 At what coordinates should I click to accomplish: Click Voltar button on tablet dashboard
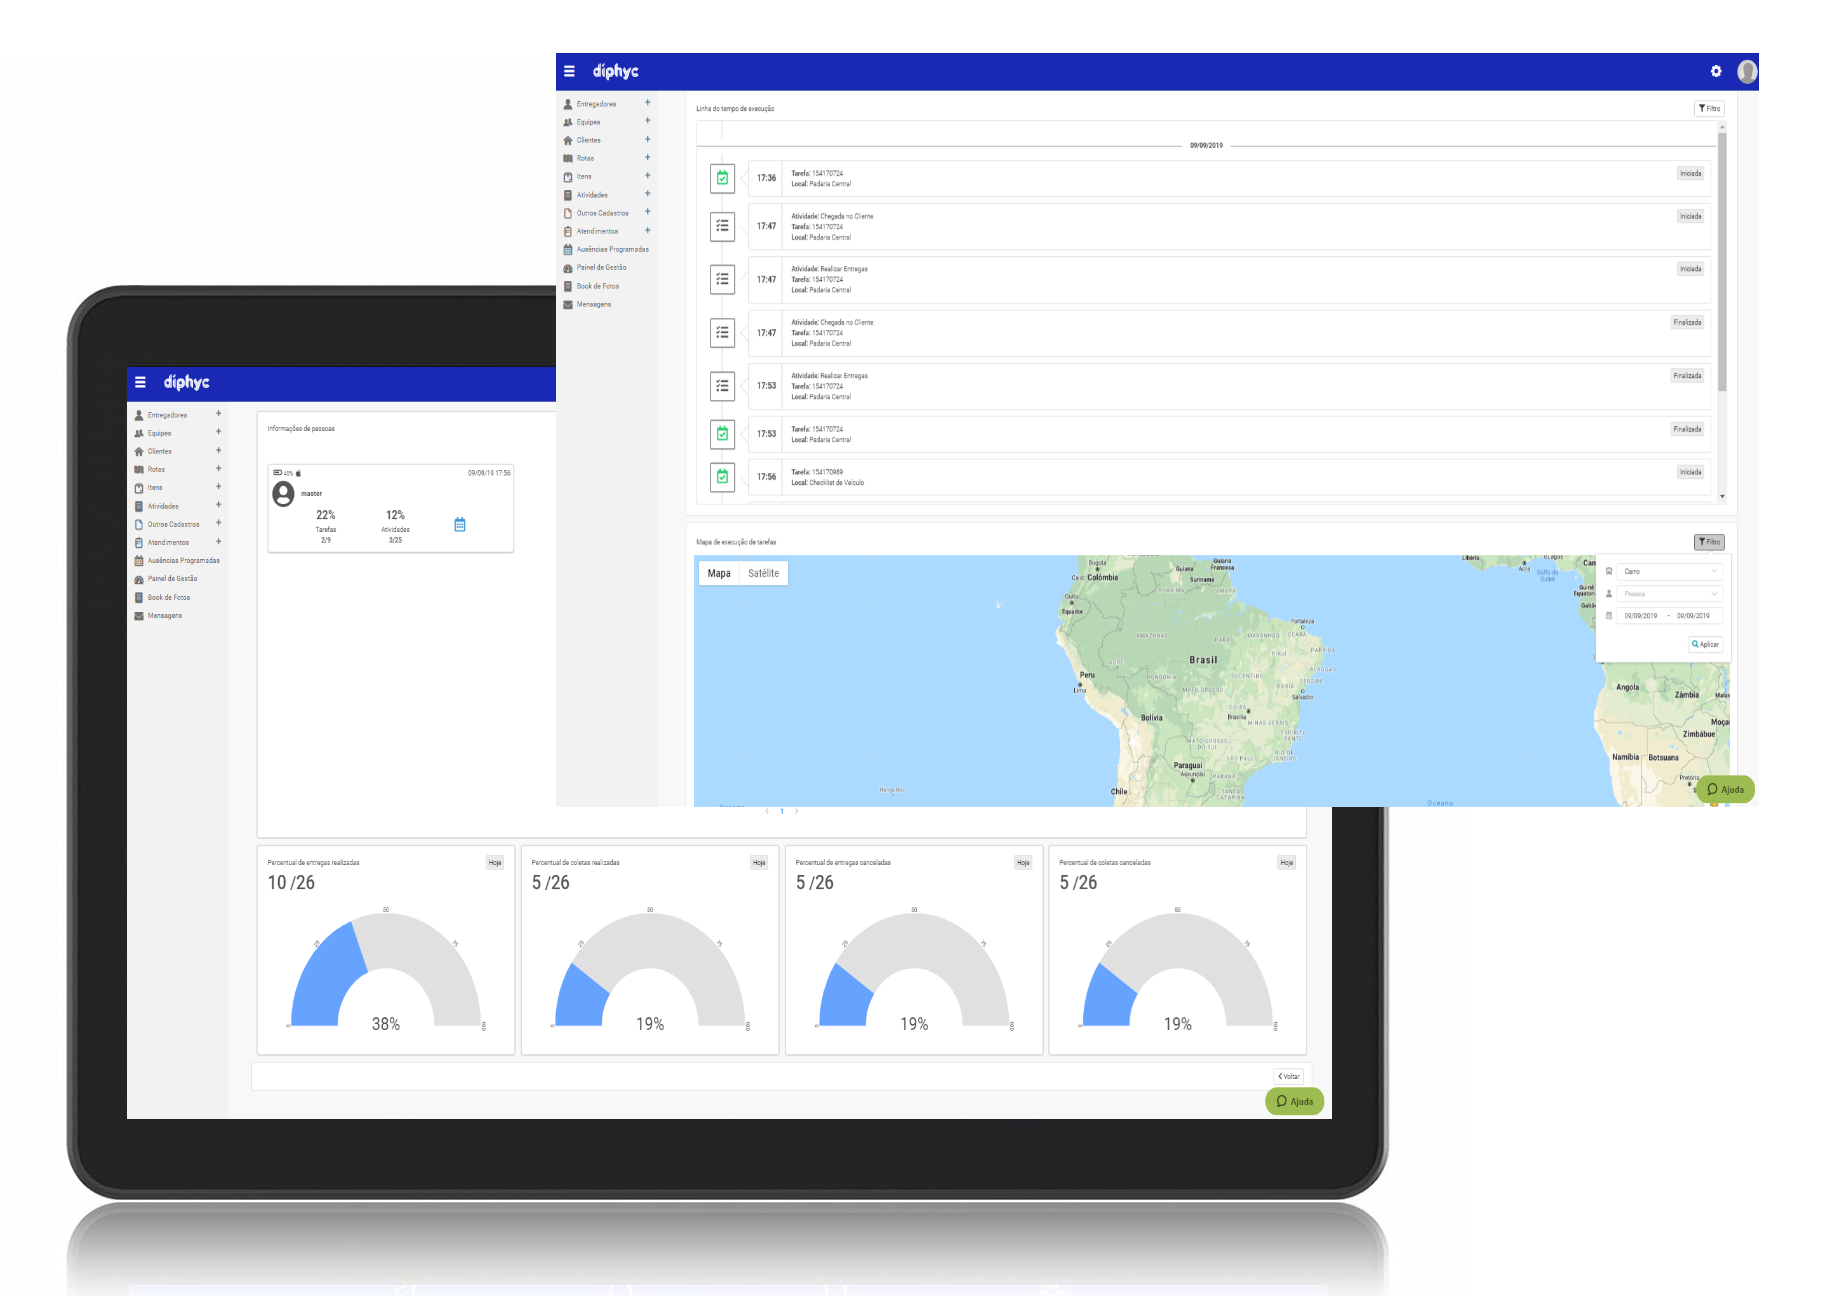pyautogui.click(x=1289, y=1076)
